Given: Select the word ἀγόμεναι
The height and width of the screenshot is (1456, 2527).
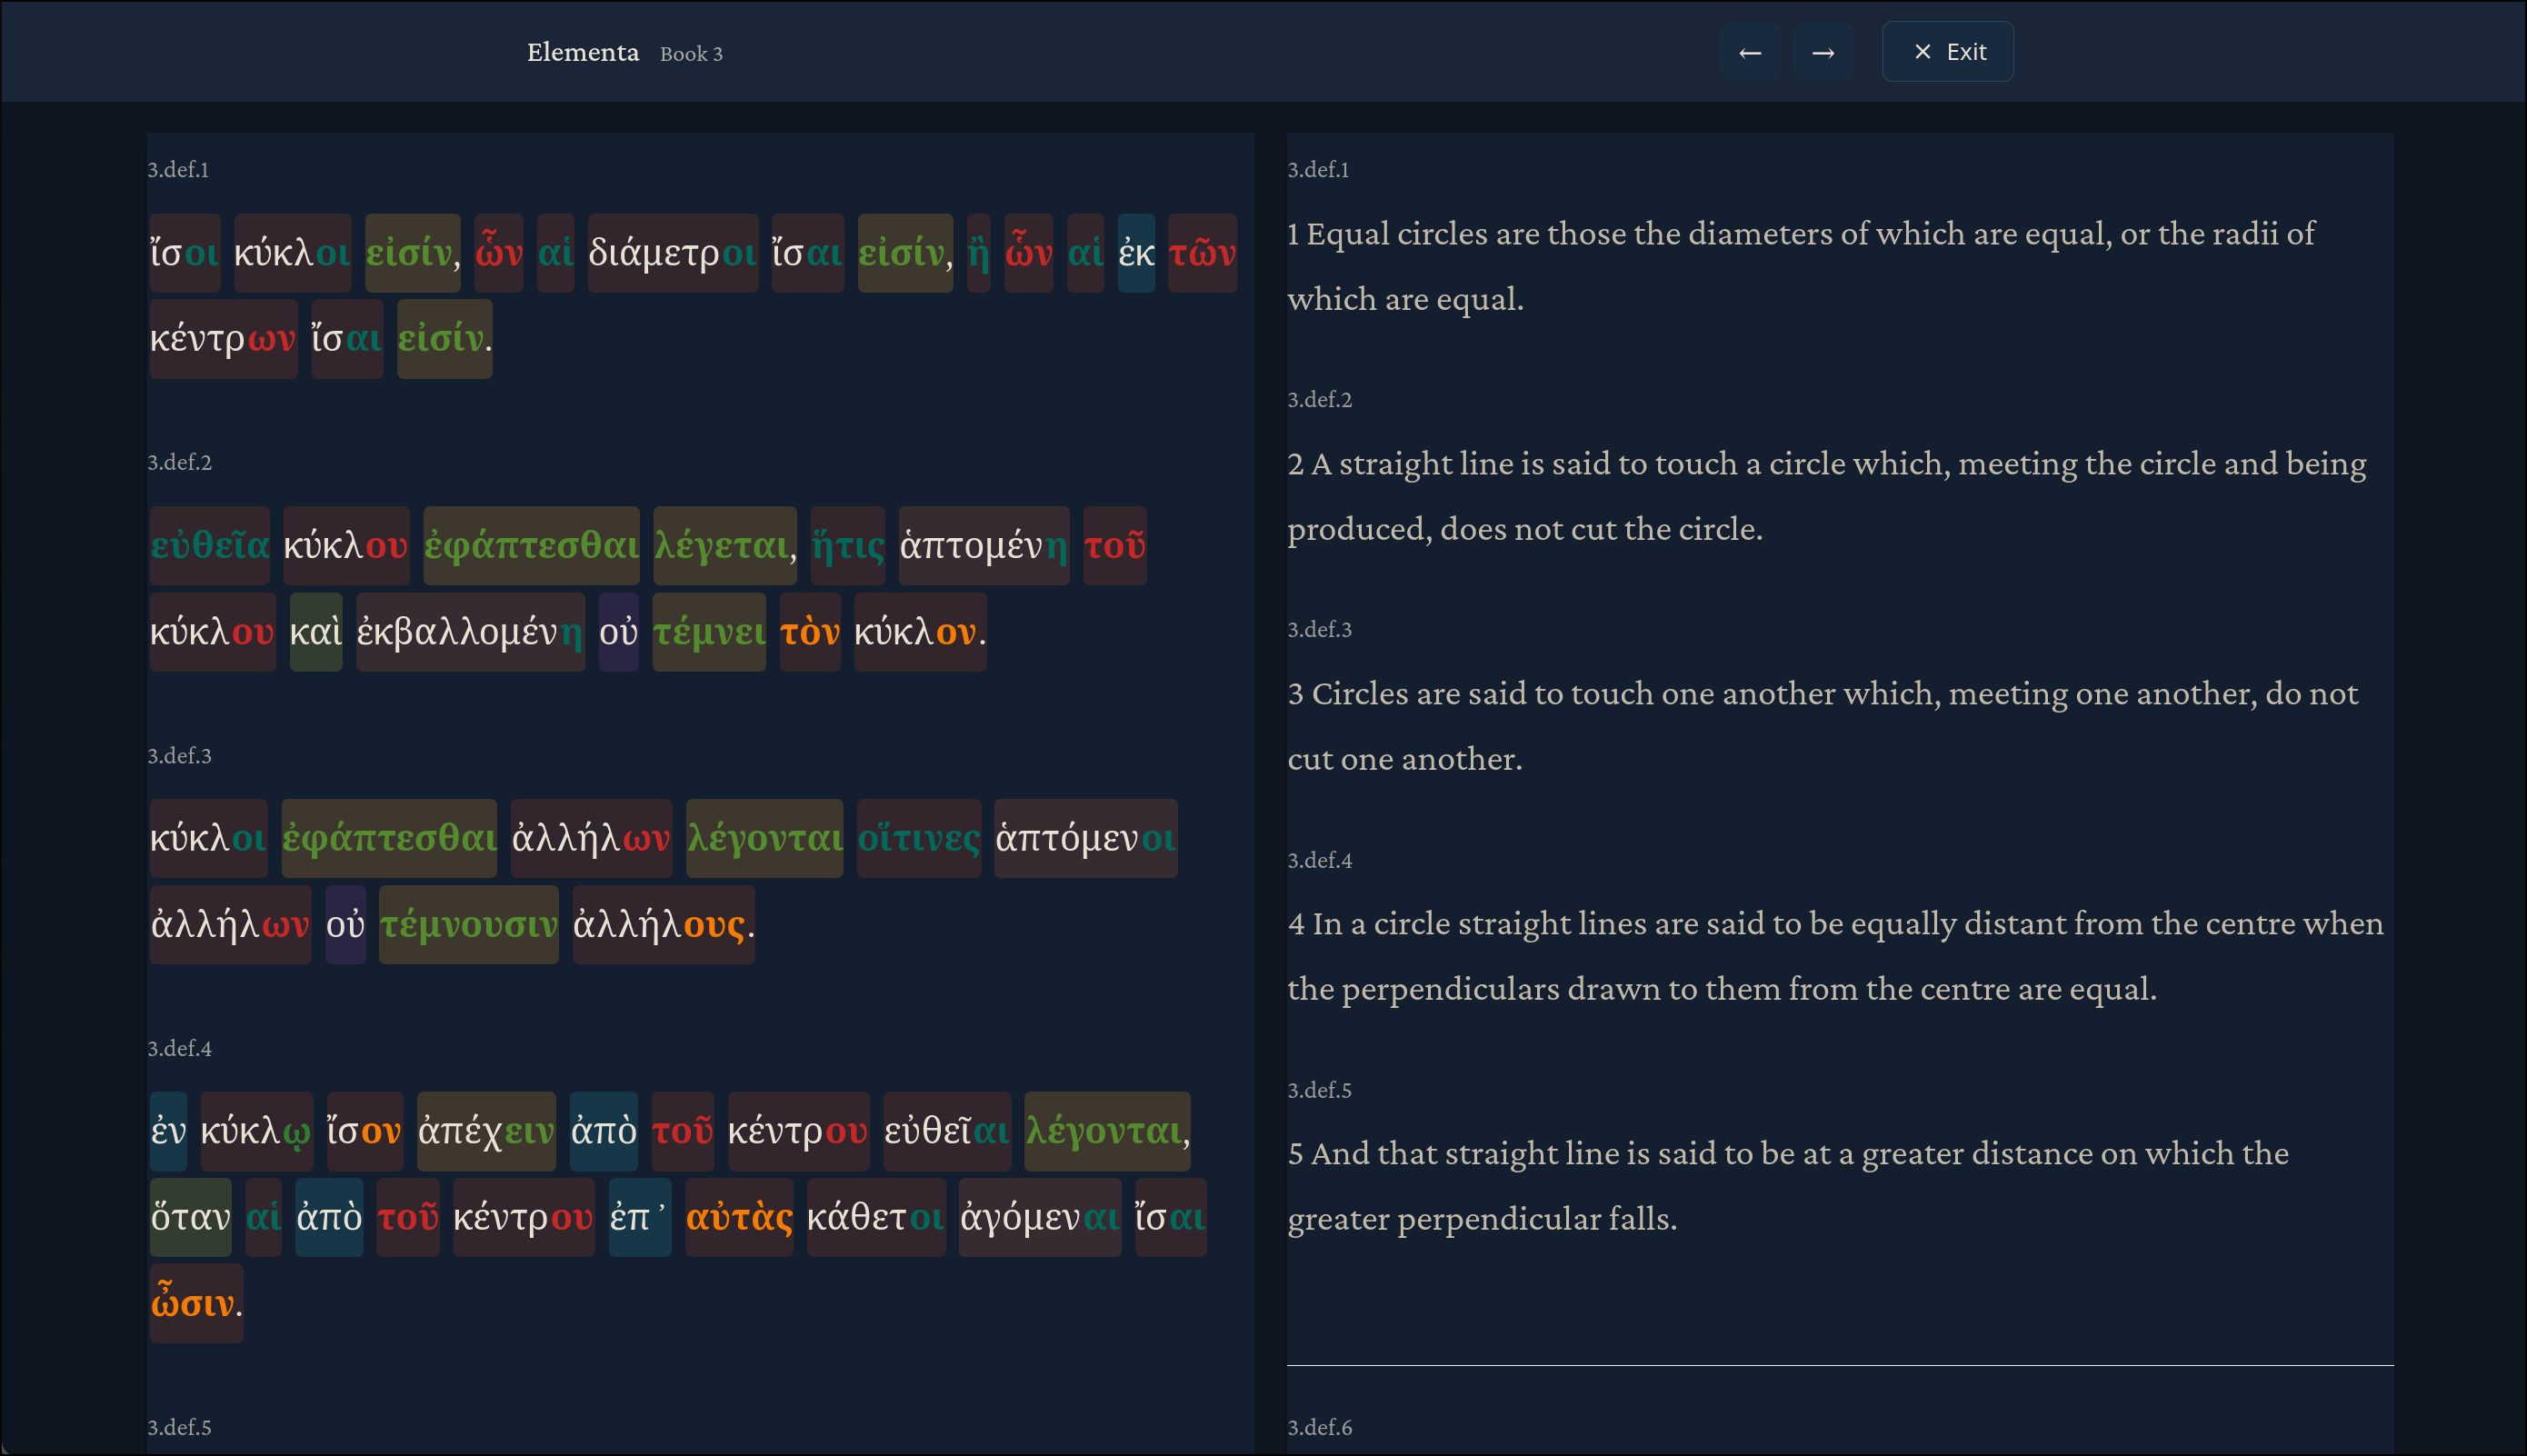Looking at the screenshot, I should tap(1039, 1218).
